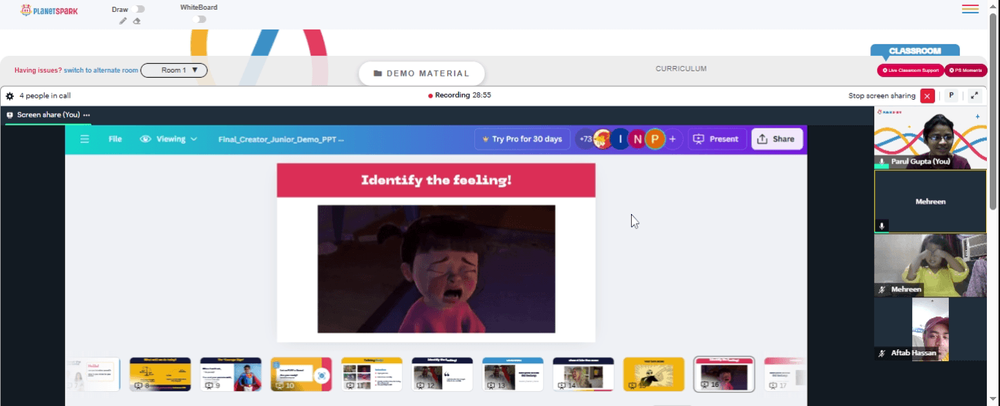Open the Canva File menu
This screenshot has width=1000, height=406.
115,139
